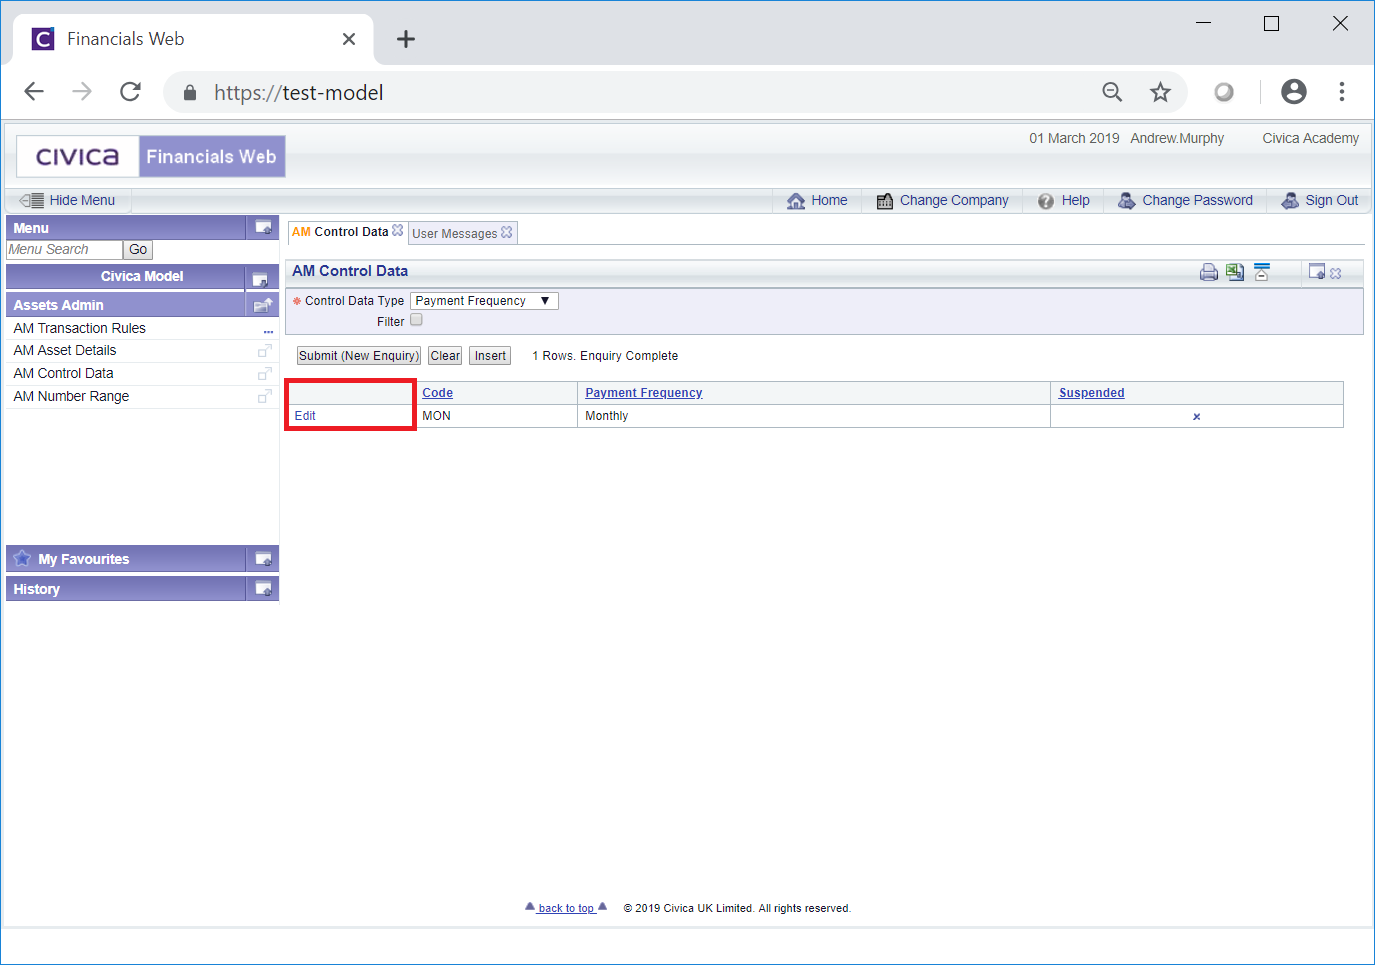This screenshot has height=965, width=1375.
Task: Click the Insert button
Action: [490, 356]
